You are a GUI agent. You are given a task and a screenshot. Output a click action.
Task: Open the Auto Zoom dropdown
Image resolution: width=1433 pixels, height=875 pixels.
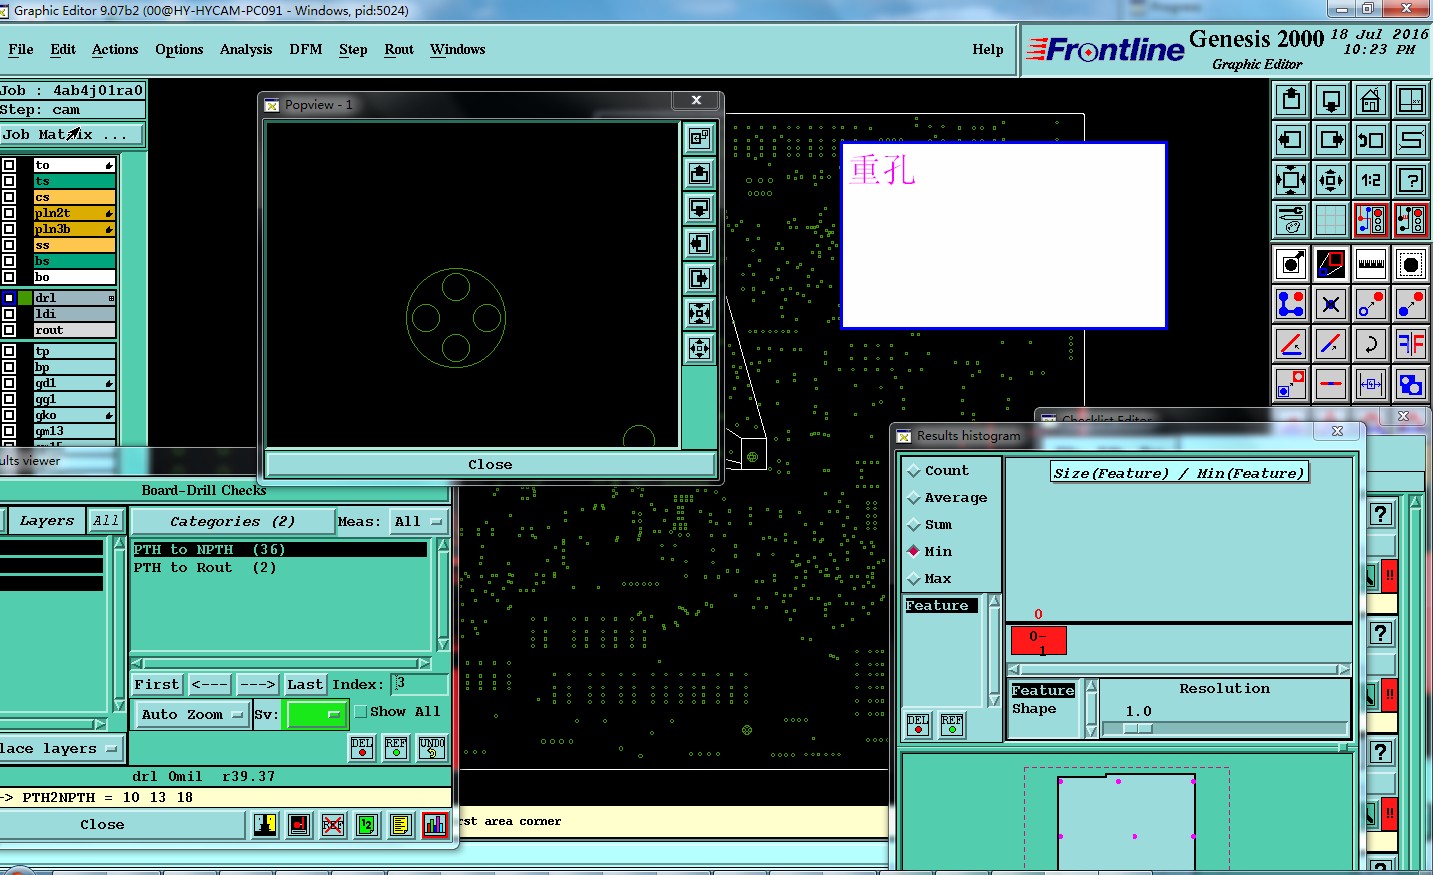(x=192, y=714)
